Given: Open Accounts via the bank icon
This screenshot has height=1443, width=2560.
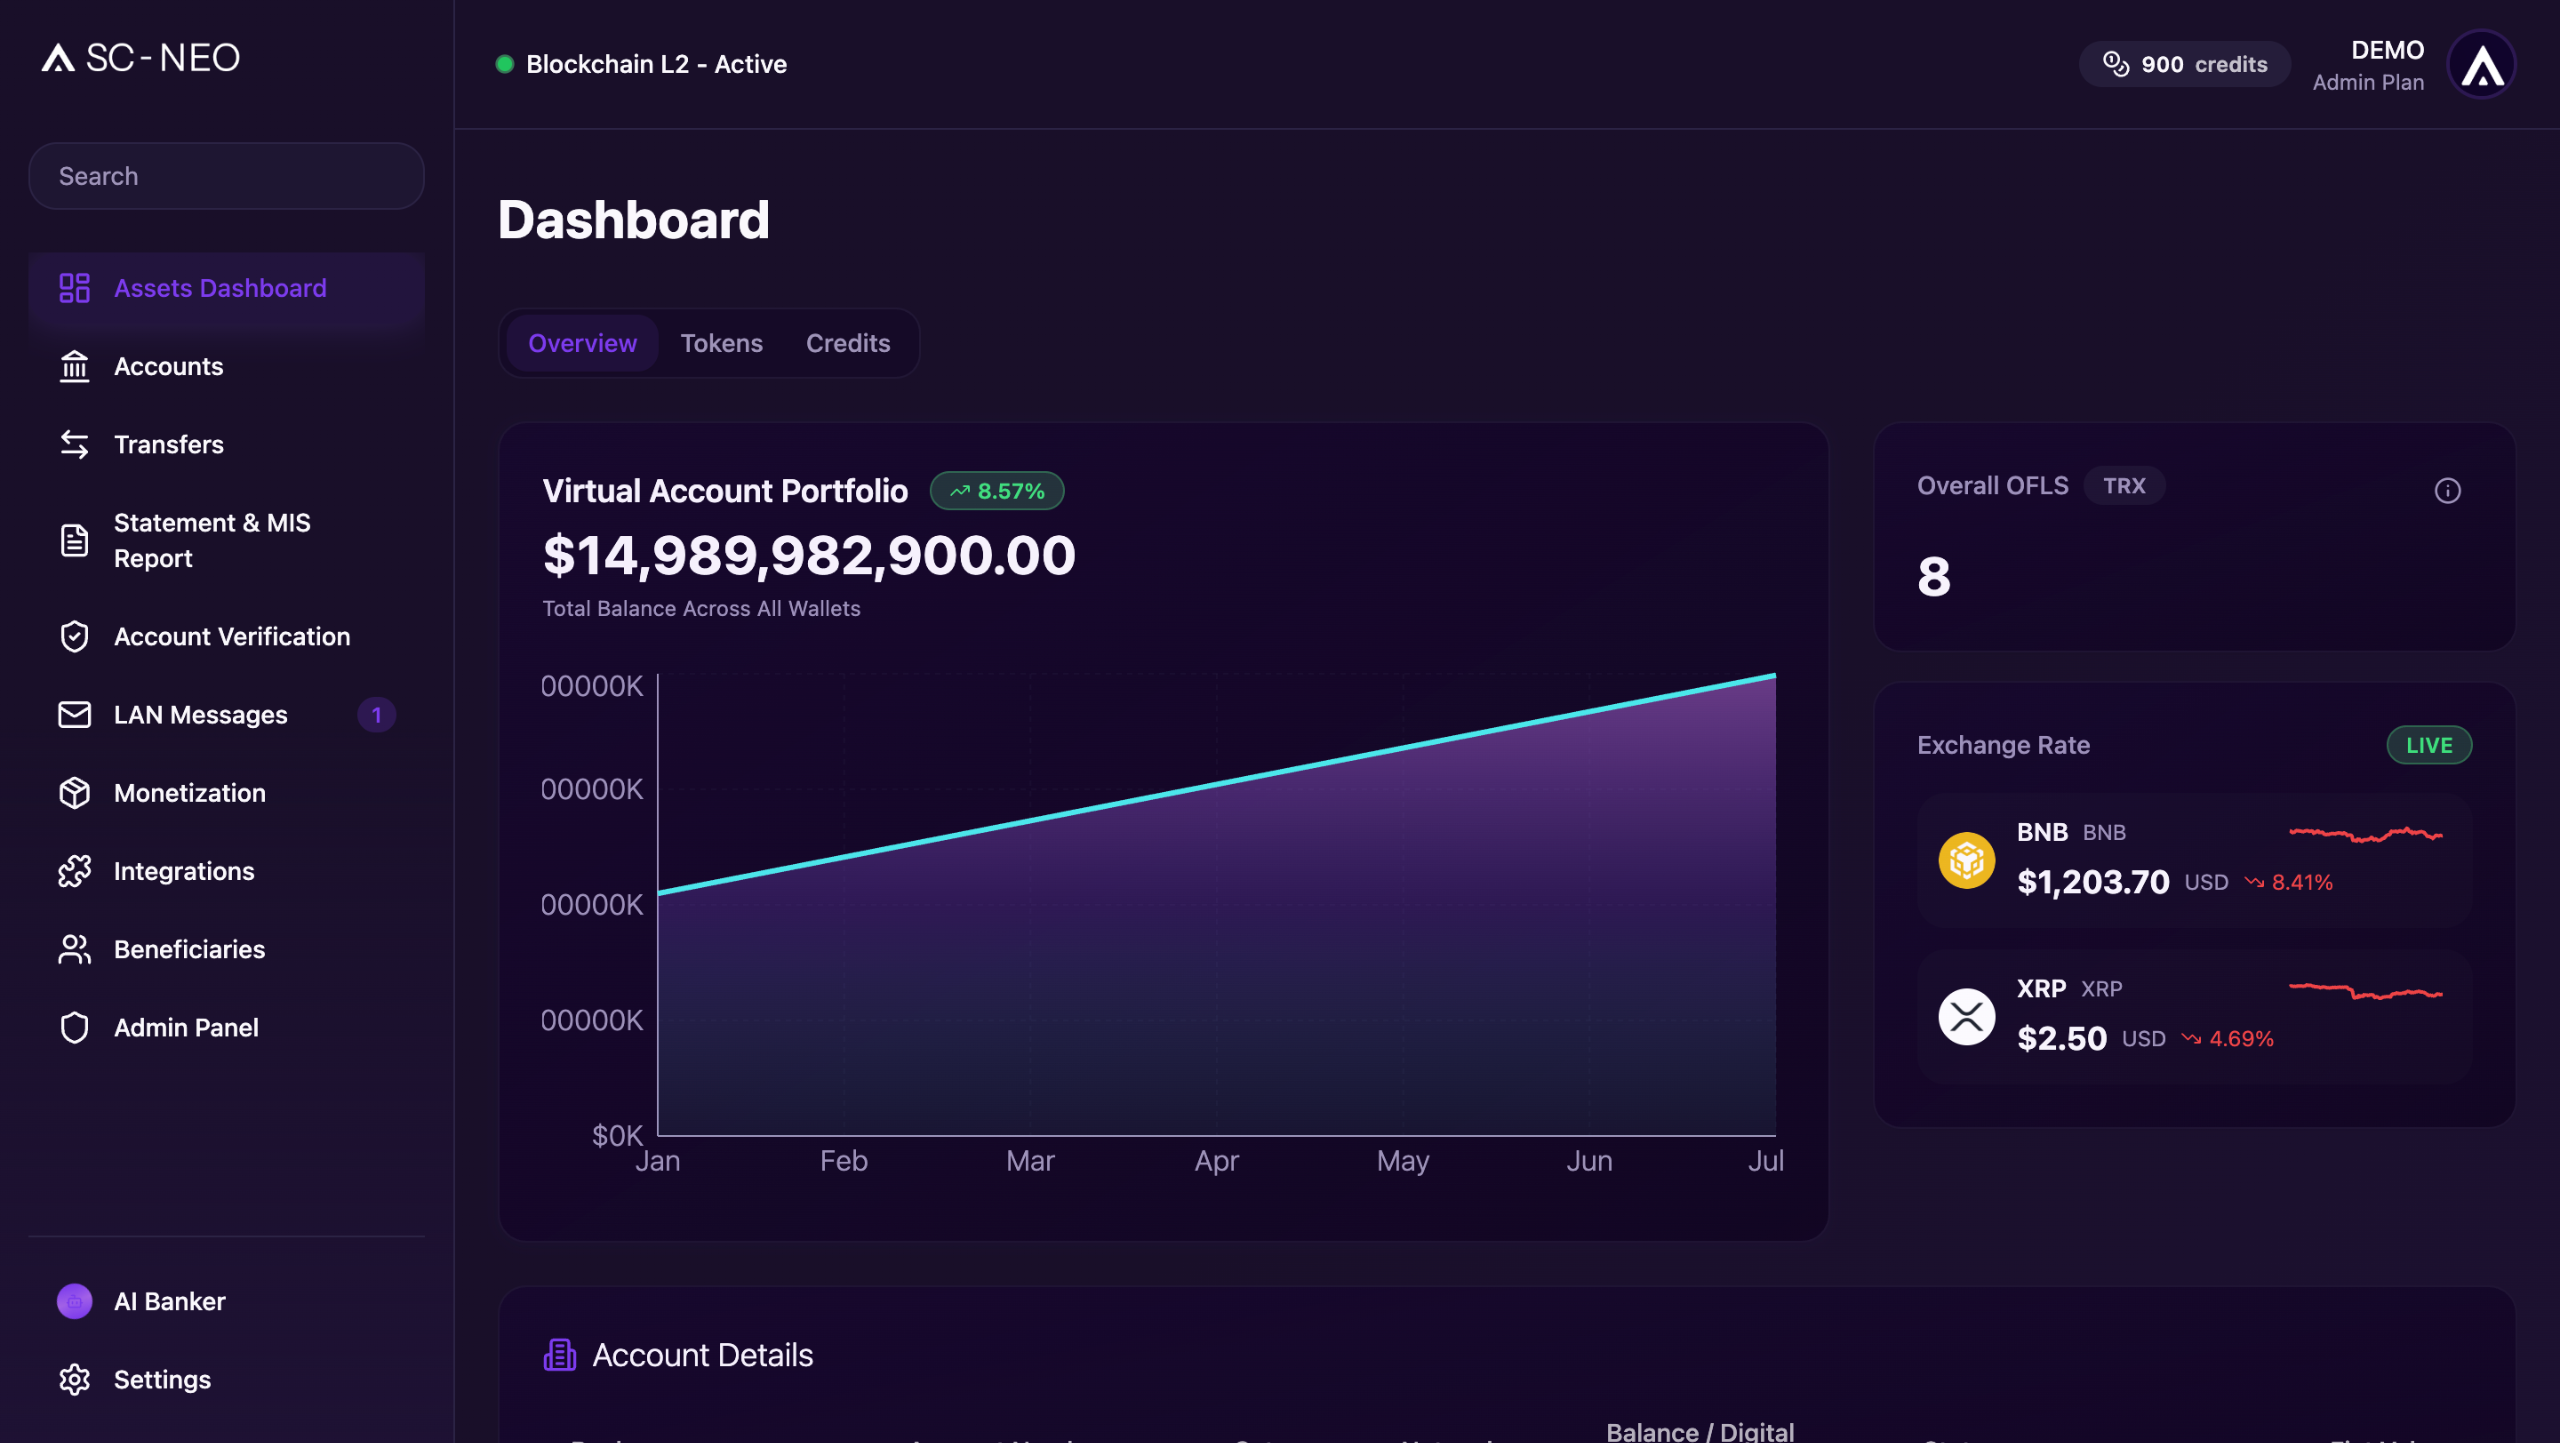Looking at the screenshot, I should point(74,366).
